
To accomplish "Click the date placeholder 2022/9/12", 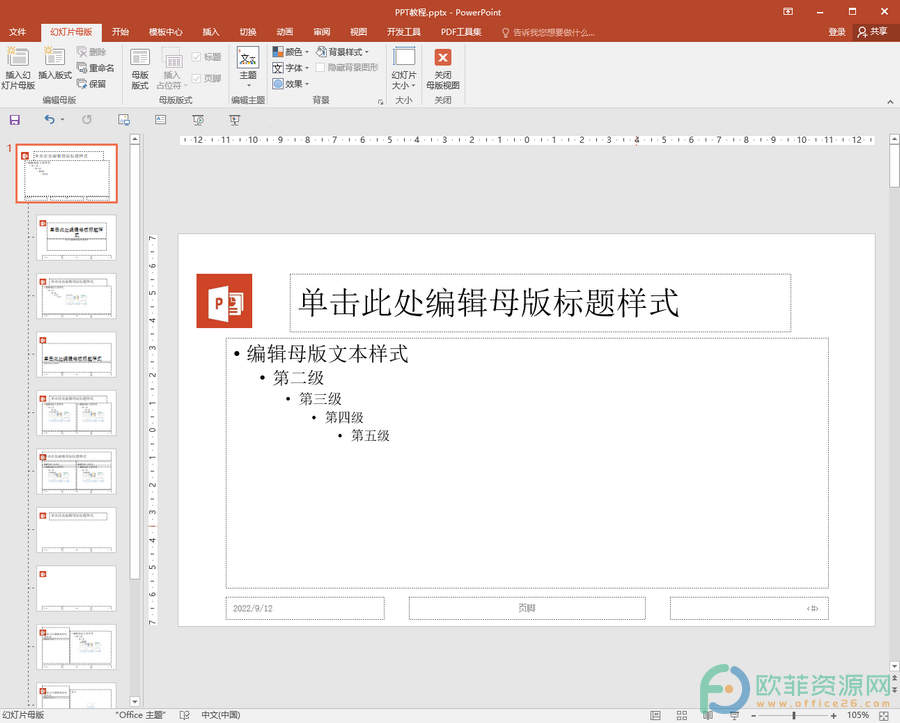I will [x=305, y=608].
